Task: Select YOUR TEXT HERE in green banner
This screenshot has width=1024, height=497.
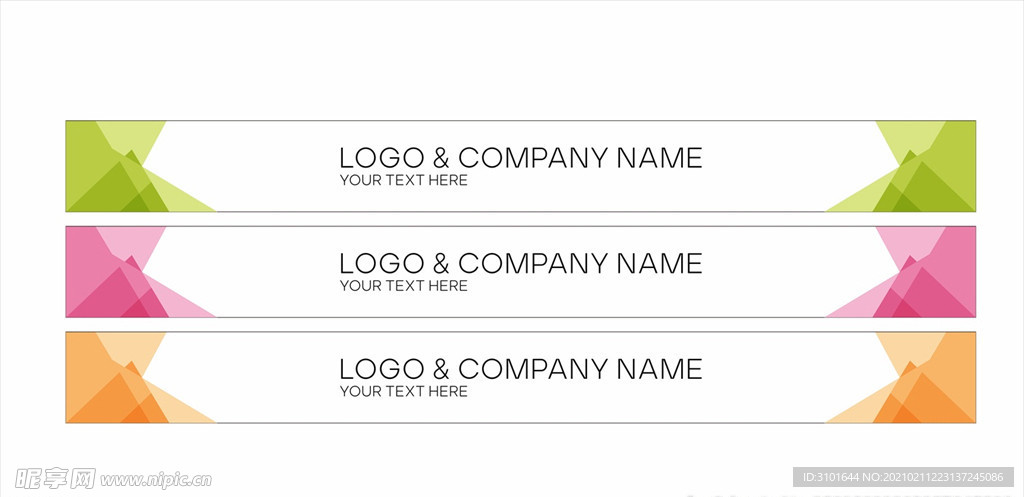Action: click(x=403, y=181)
